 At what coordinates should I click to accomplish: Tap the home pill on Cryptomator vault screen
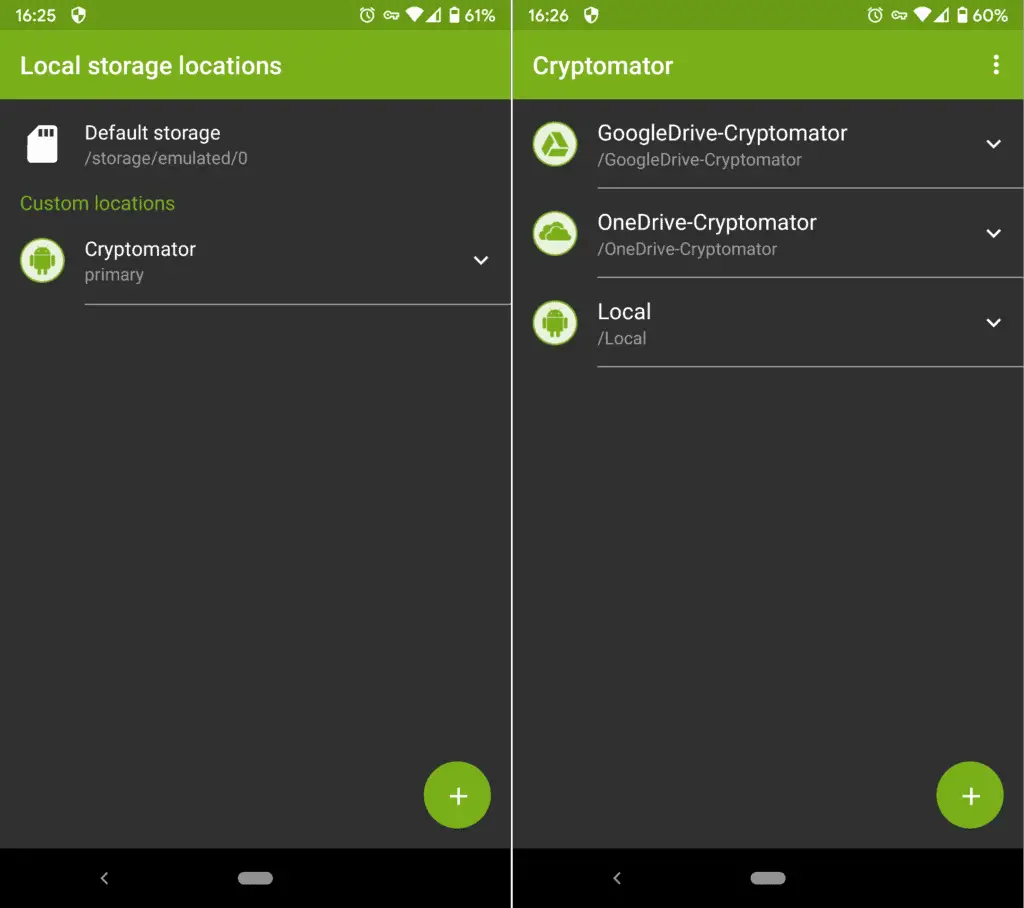(768, 878)
